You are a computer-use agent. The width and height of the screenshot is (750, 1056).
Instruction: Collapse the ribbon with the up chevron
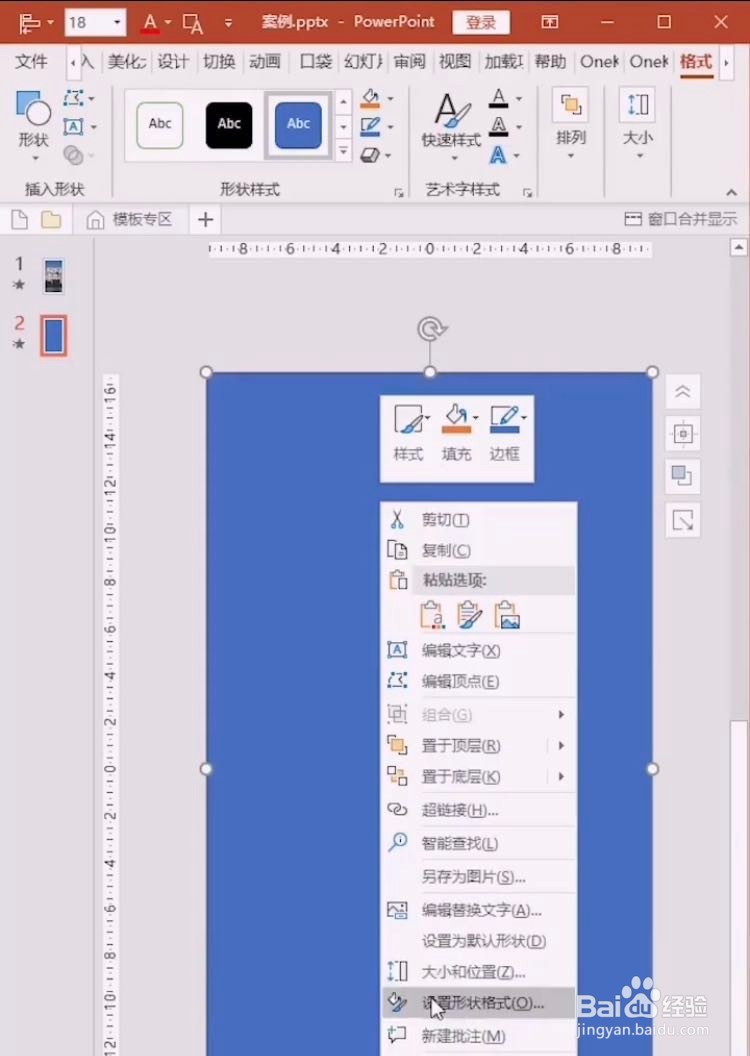(x=731, y=193)
